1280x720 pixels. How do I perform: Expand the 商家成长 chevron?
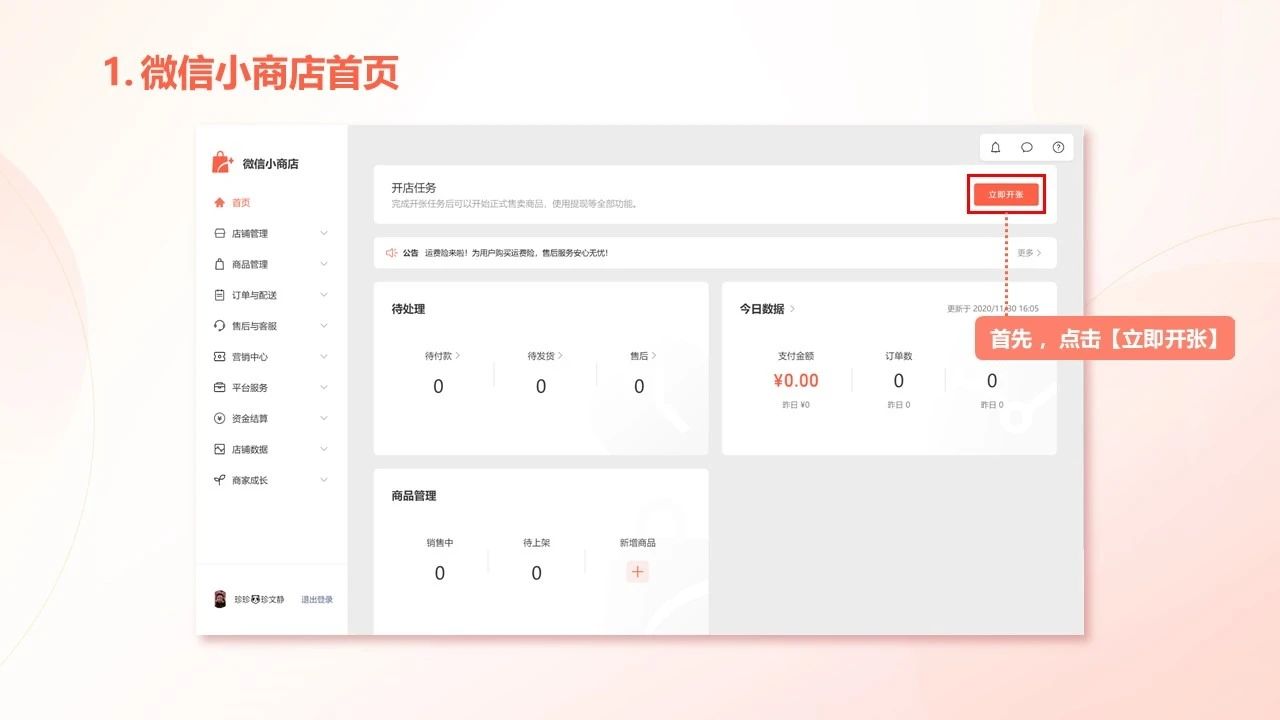324,480
